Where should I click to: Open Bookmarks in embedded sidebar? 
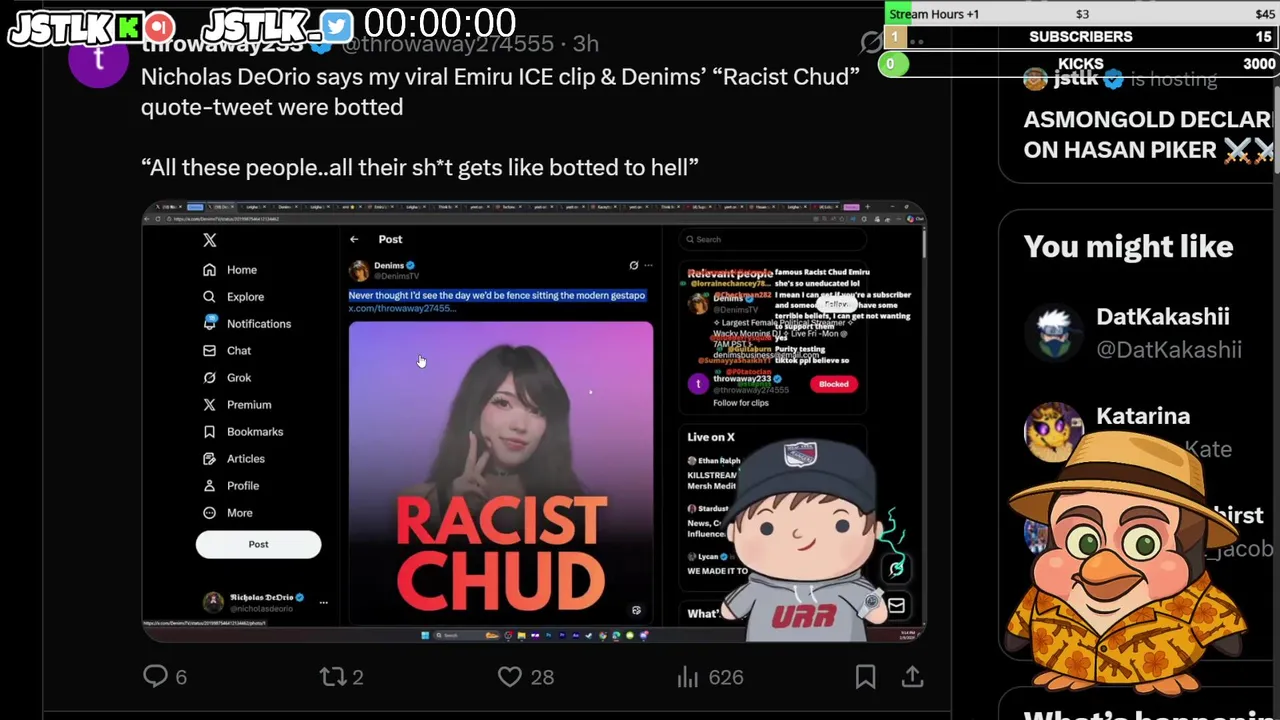pyautogui.click(x=243, y=432)
